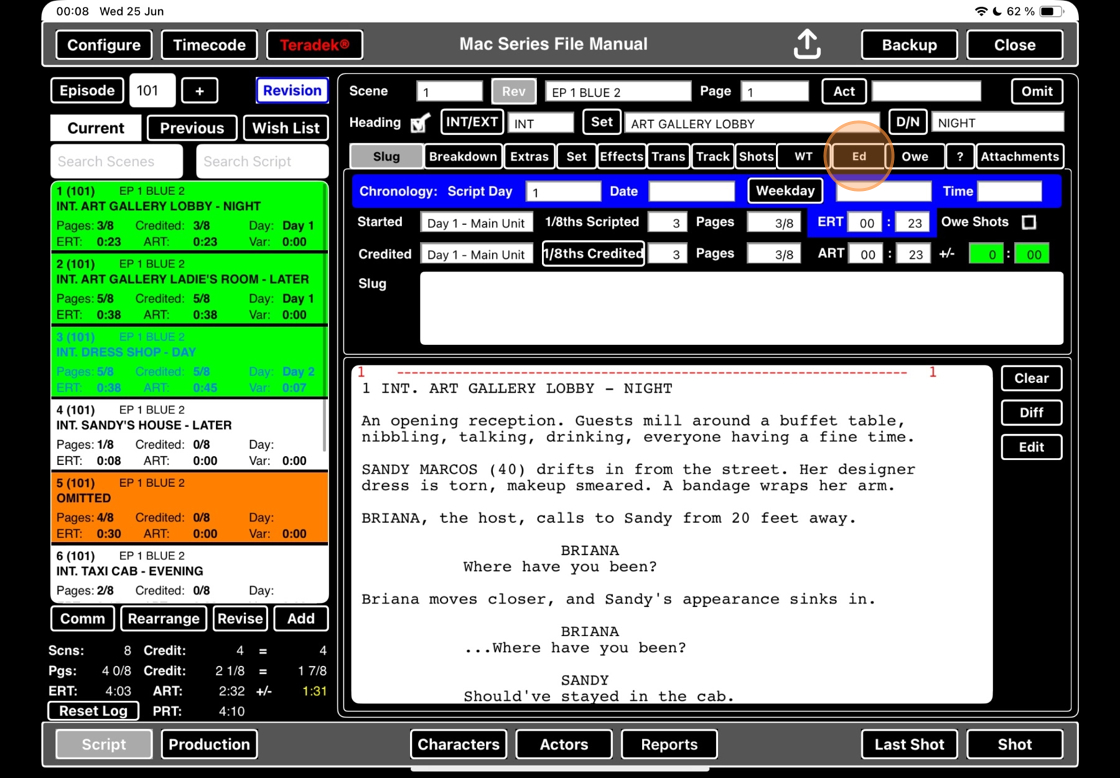
Task: Open the Set tab in scene tabs
Action: 576,156
